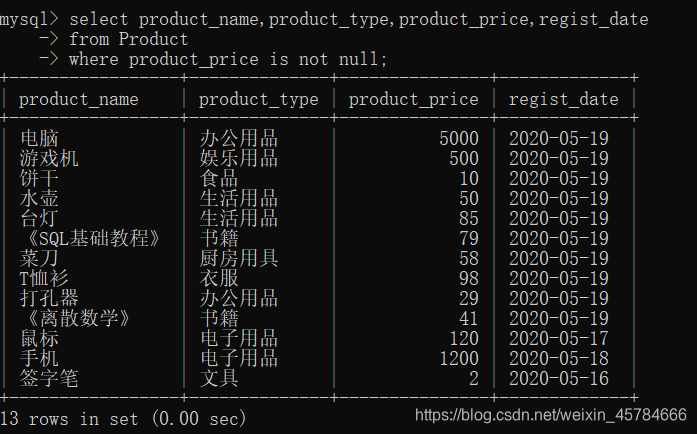Image resolution: width=697 pixels, height=434 pixels.
Task: Click the date 2020-05-18
Action: point(559,359)
